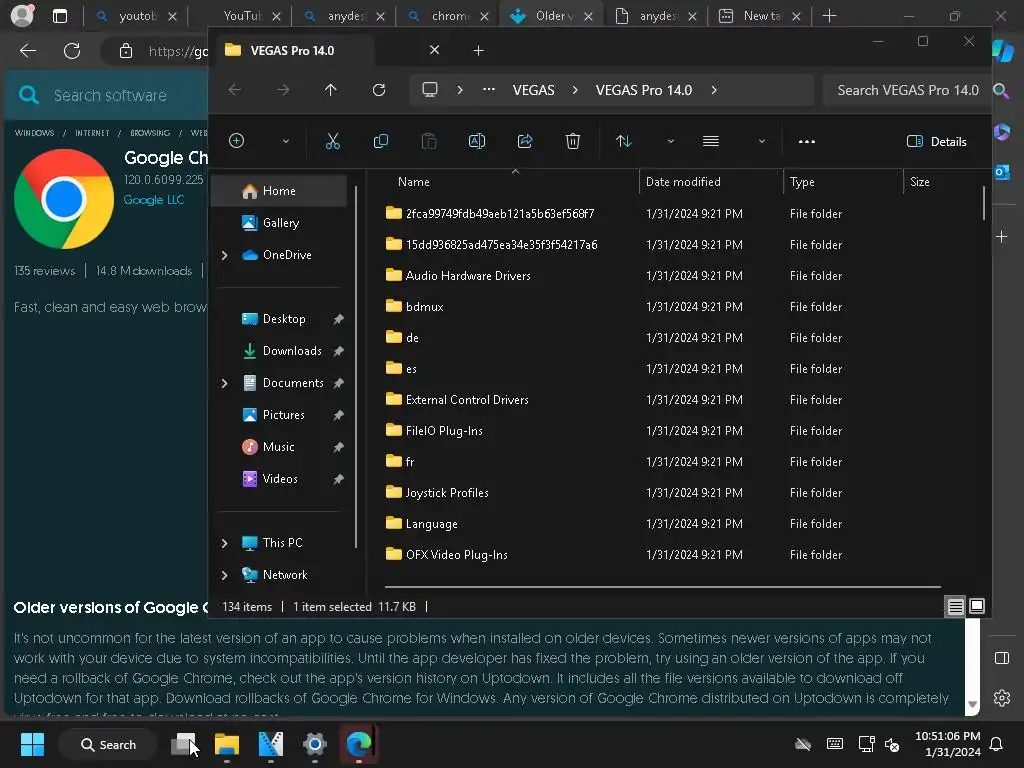
Task: Click the Edge browser back arrow
Action: (28, 51)
